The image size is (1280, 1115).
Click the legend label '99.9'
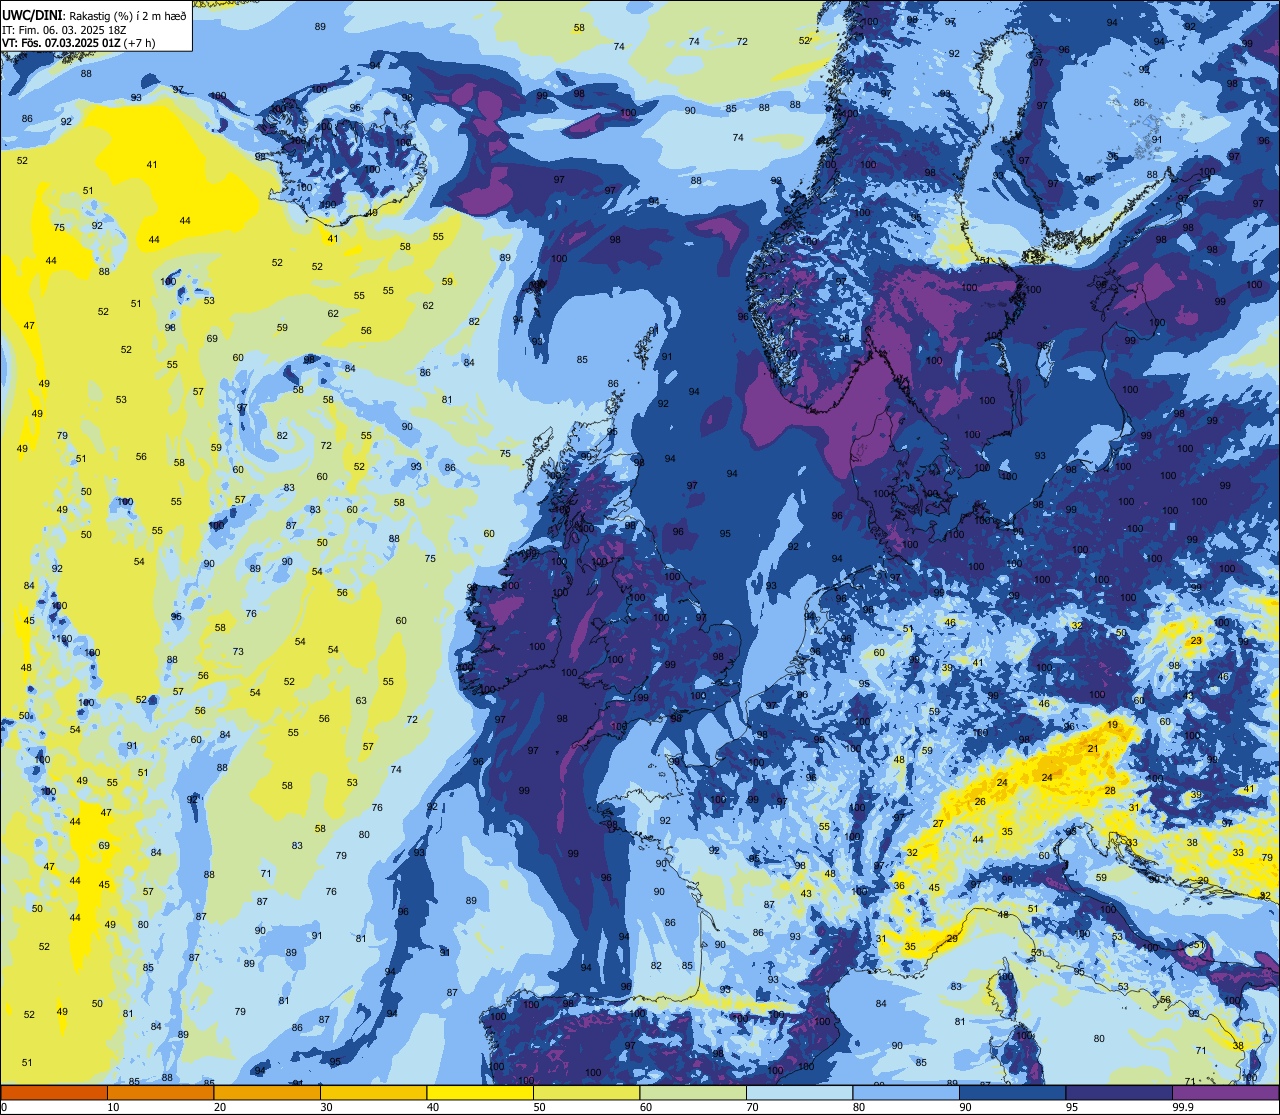click(x=1183, y=1107)
